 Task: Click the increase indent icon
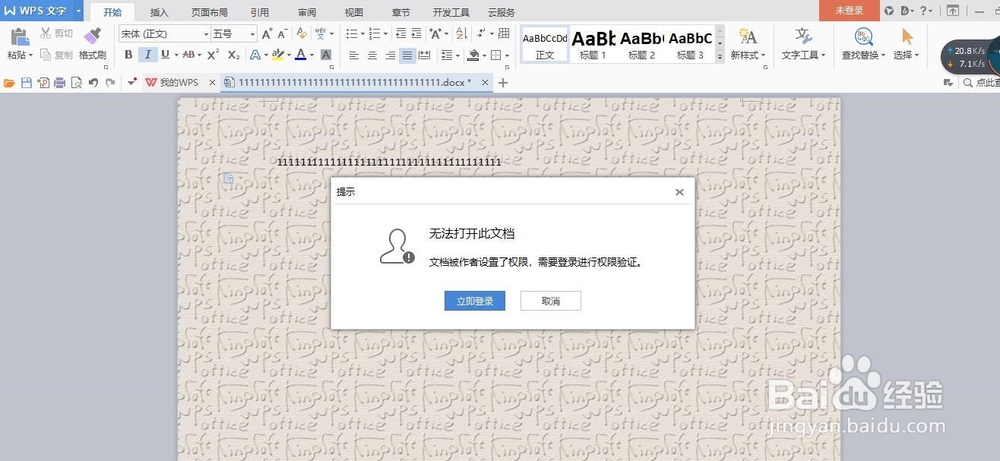(416, 34)
